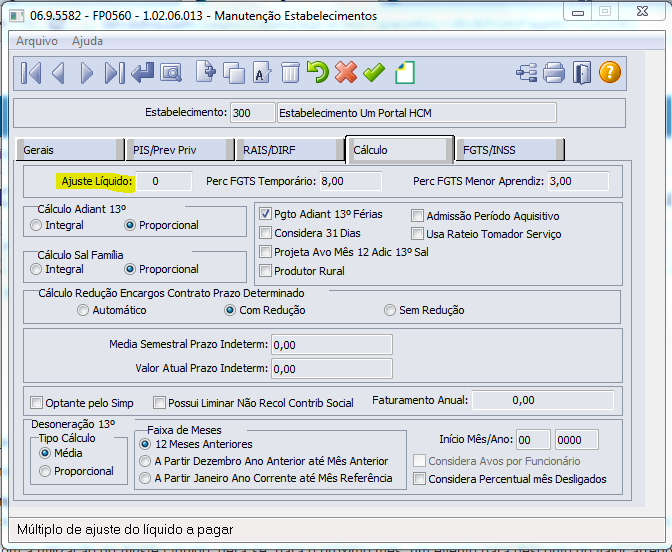Delete record trash can icon
The image size is (672, 552).
coord(290,72)
